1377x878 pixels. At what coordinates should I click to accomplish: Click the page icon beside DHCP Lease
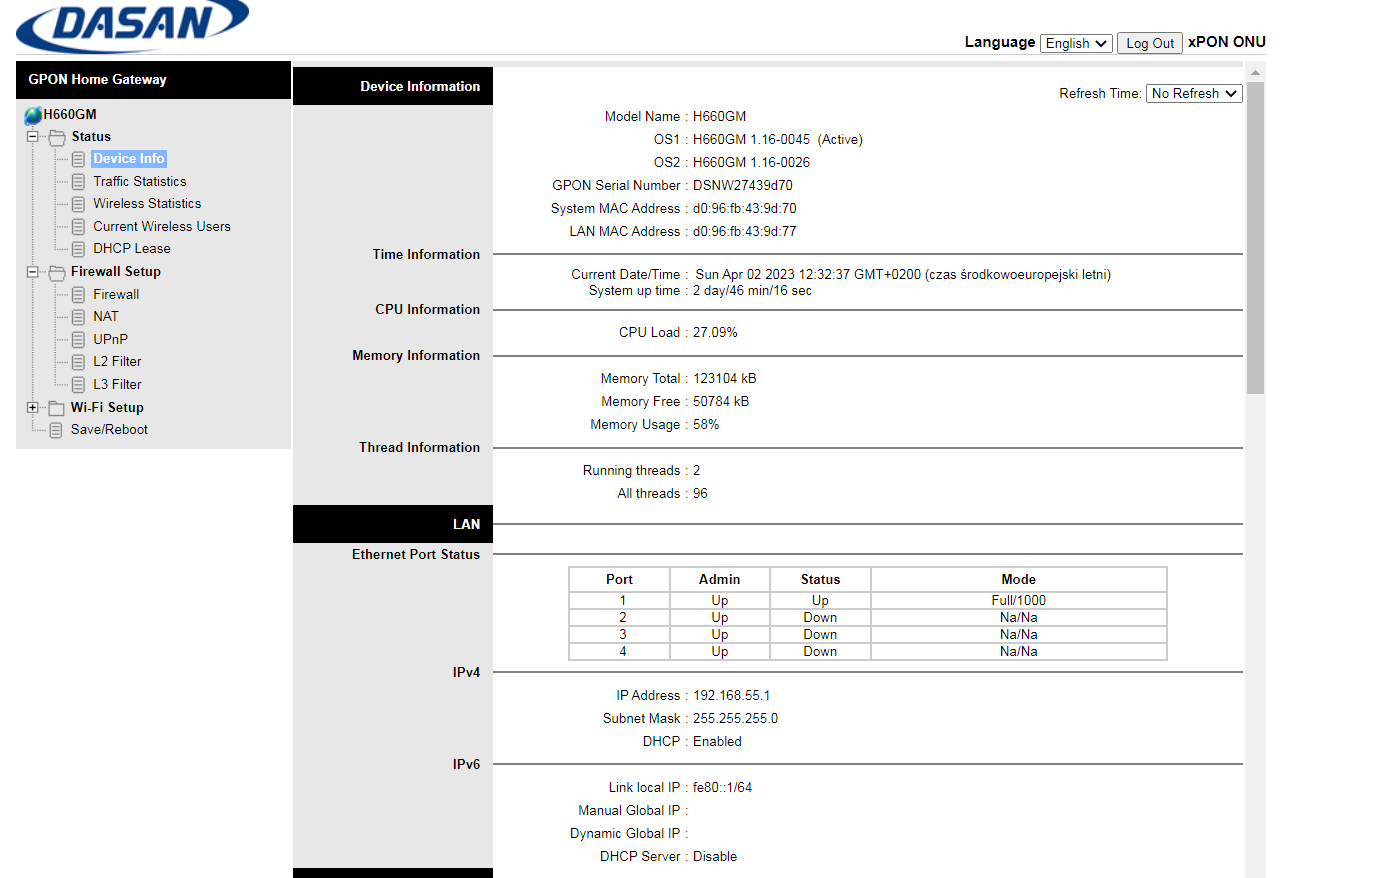click(78, 249)
